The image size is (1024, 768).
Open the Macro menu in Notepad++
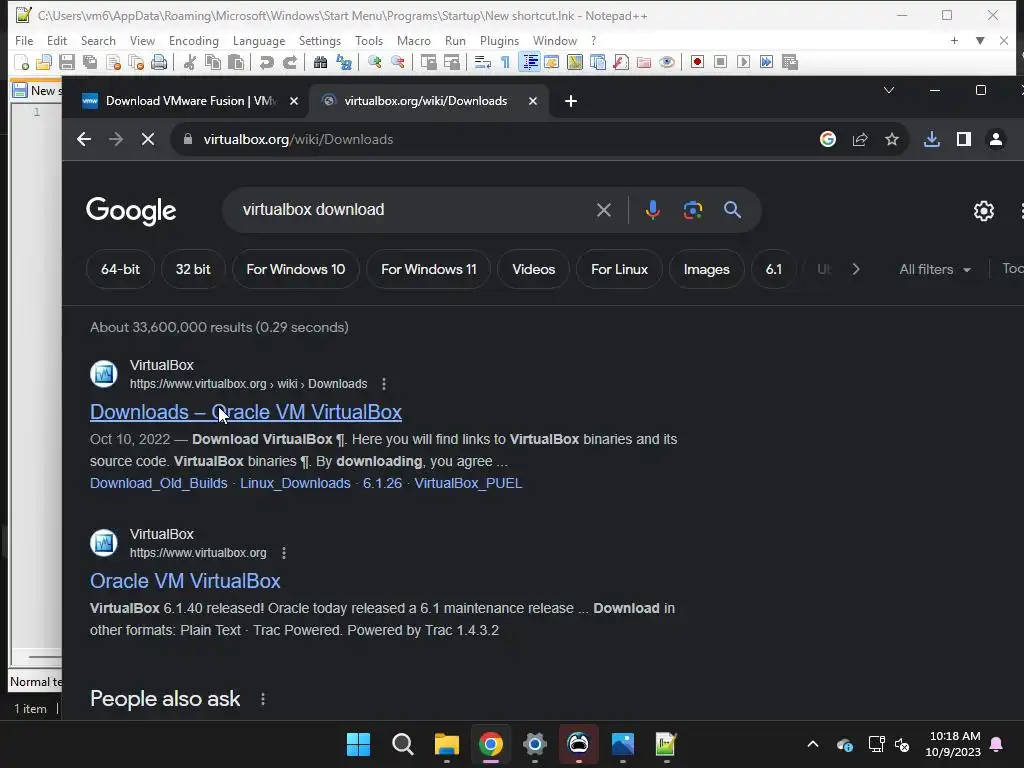click(x=413, y=40)
